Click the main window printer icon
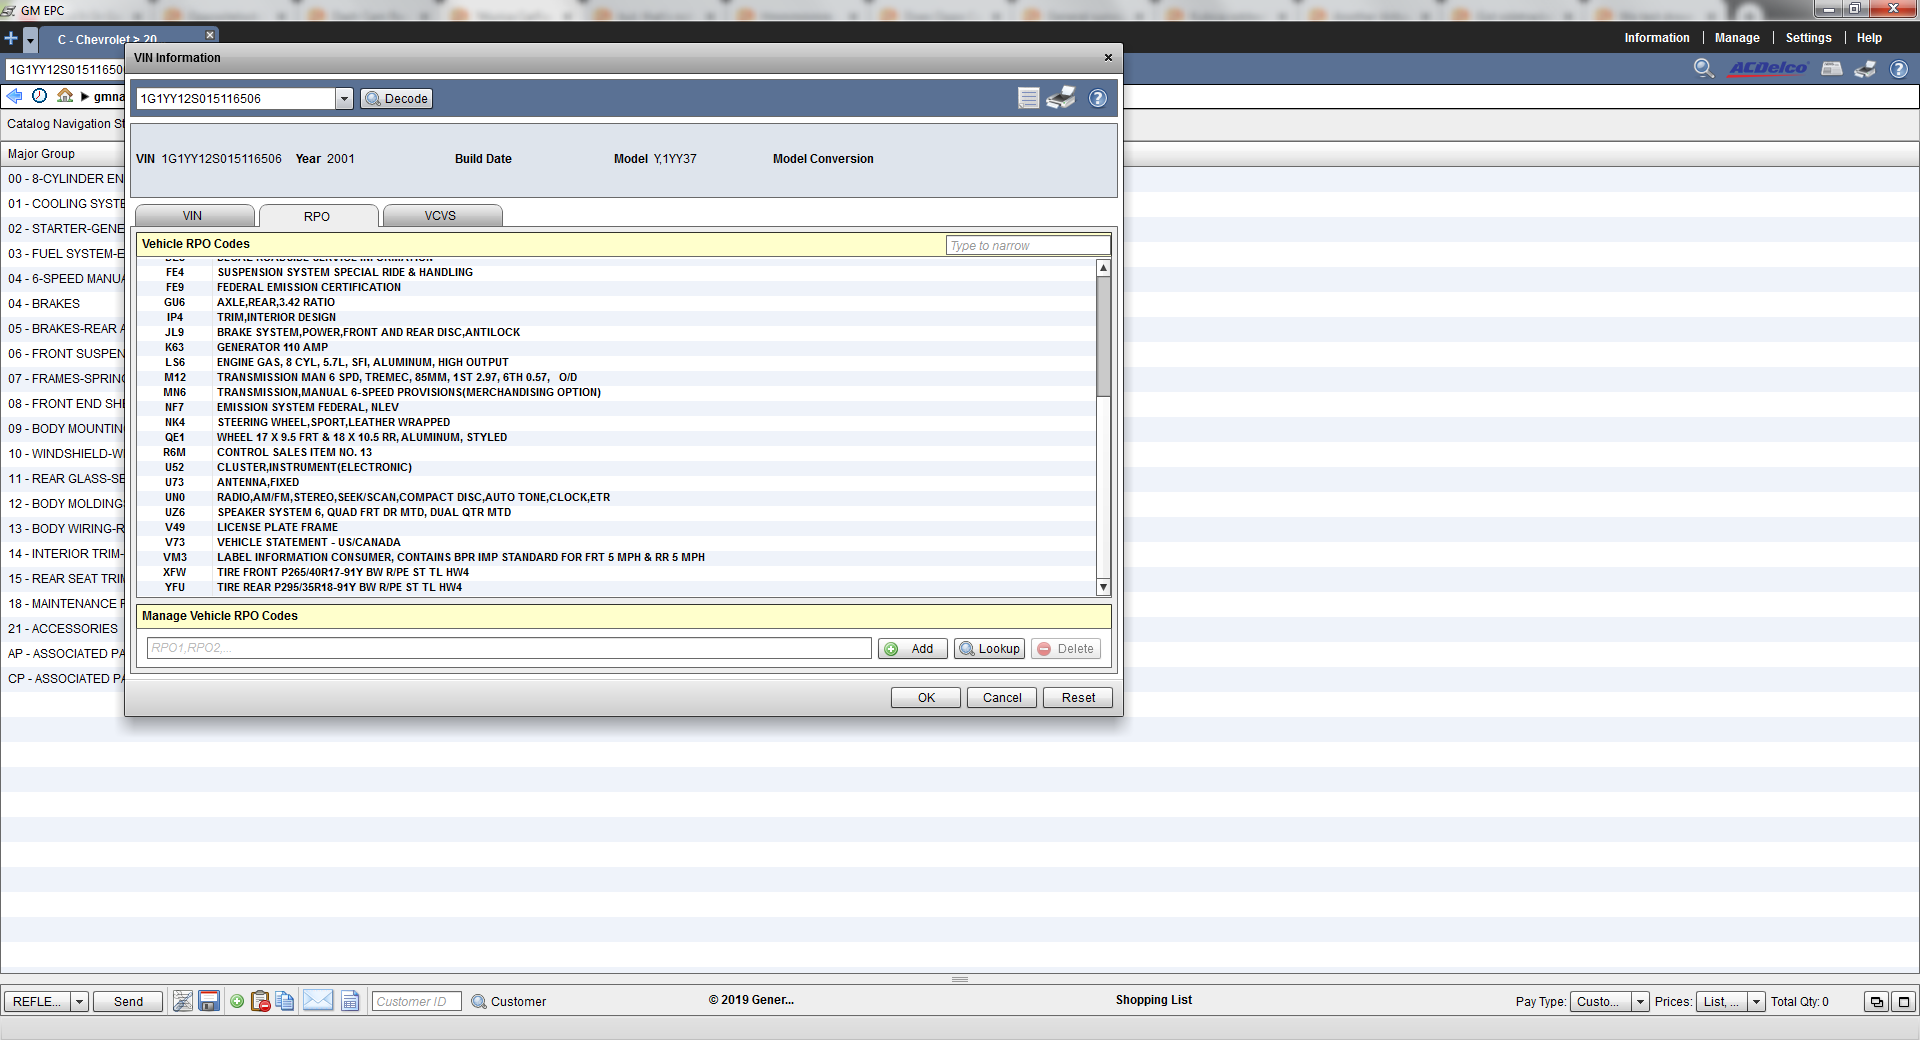 (1865, 68)
